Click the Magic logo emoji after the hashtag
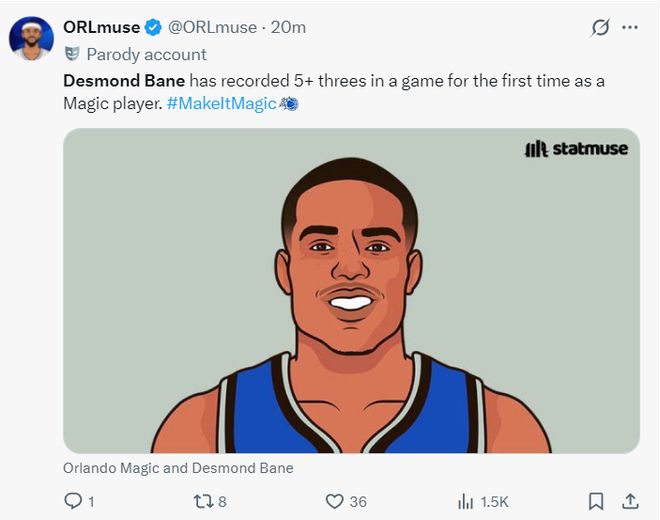This screenshot has height=520, width=660. (x=287, y=103)
